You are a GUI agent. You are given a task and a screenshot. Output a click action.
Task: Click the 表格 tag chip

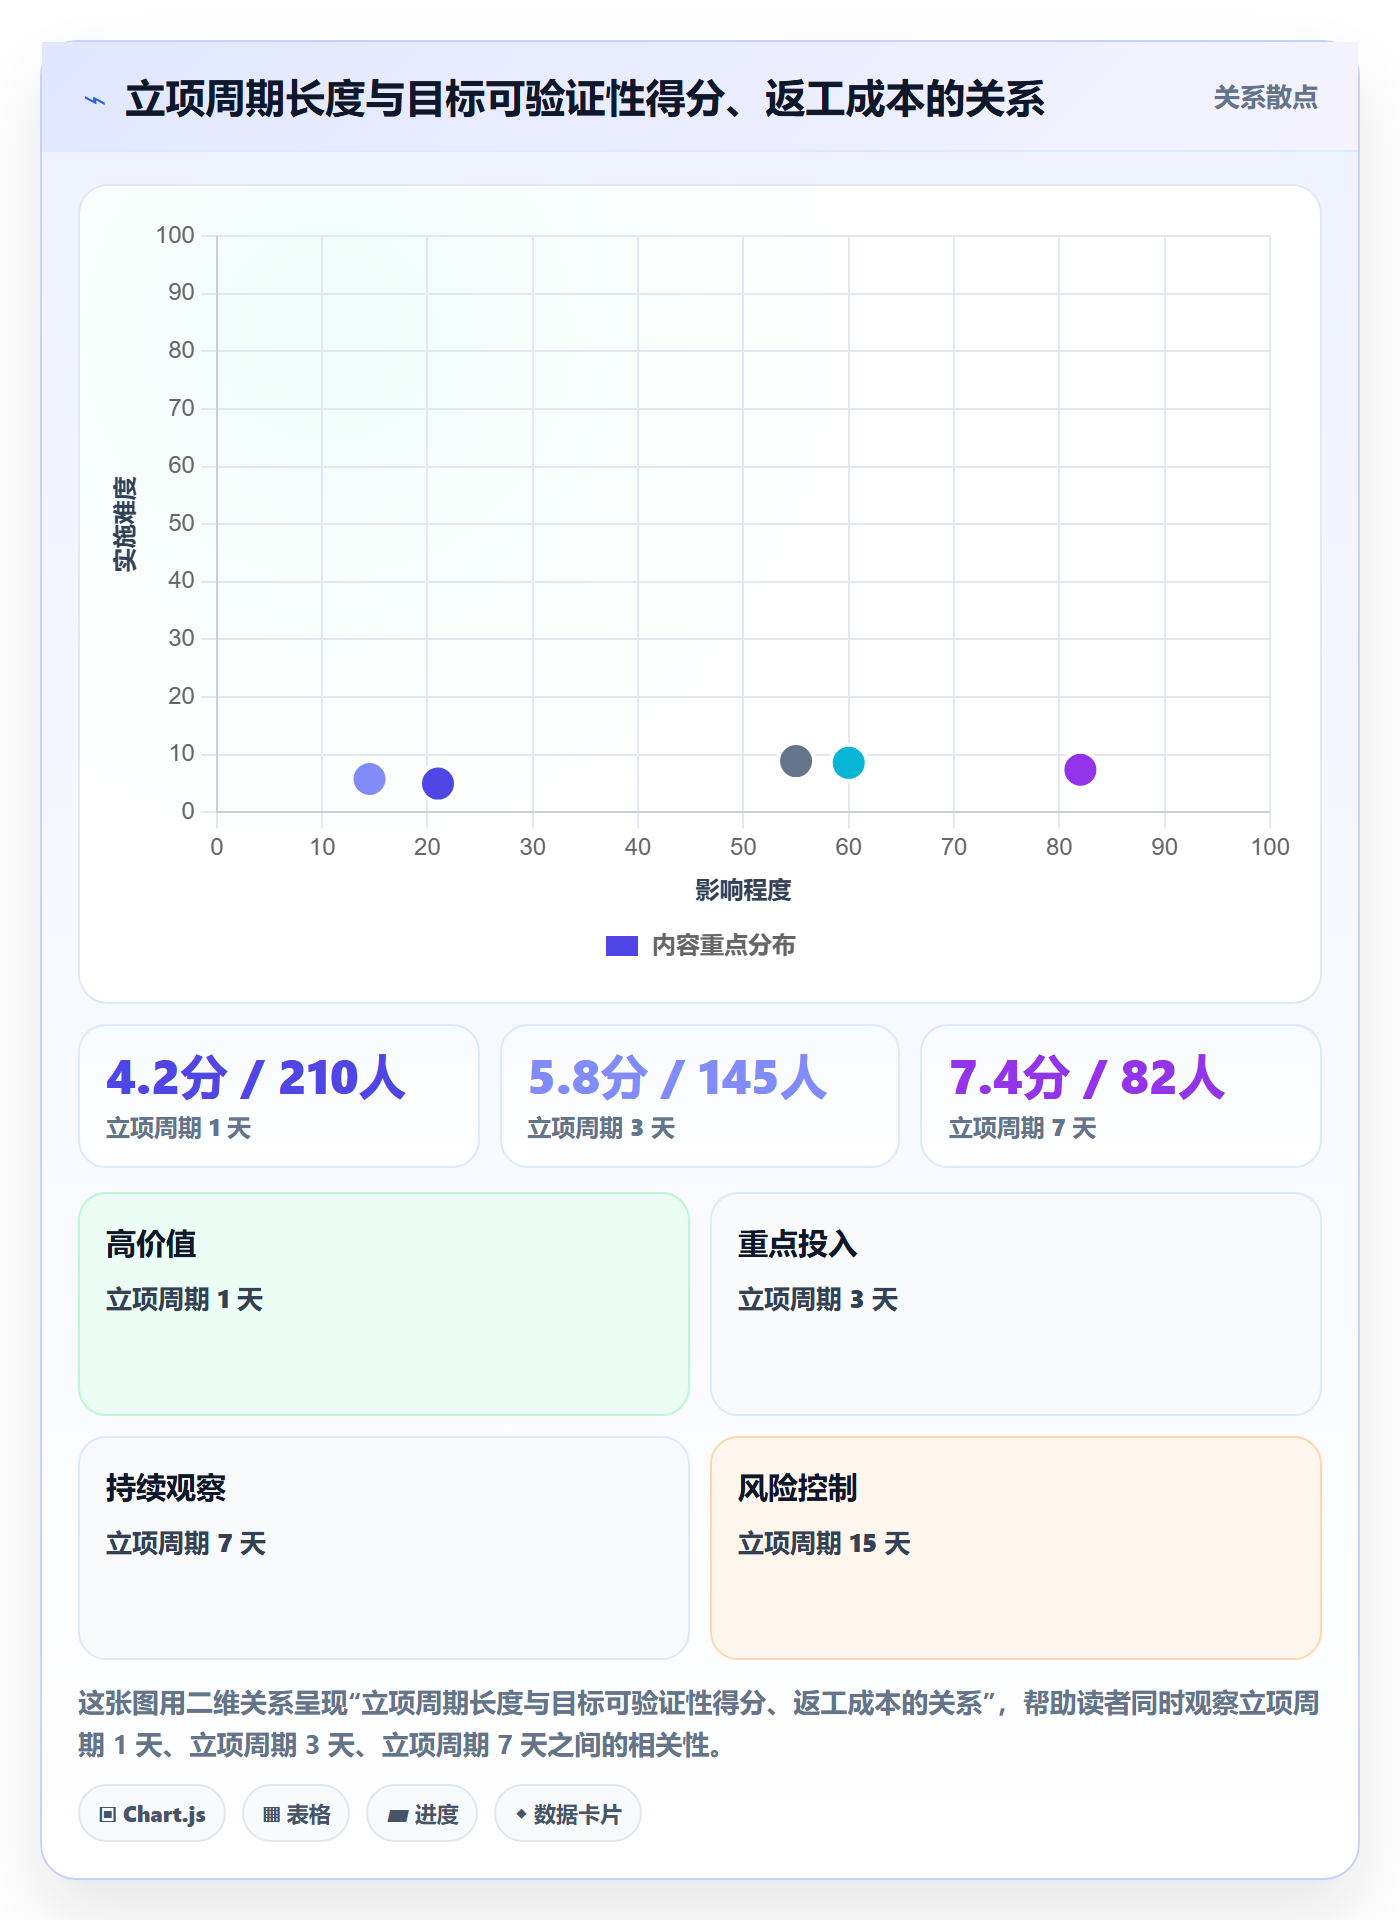click(296, 1814)
